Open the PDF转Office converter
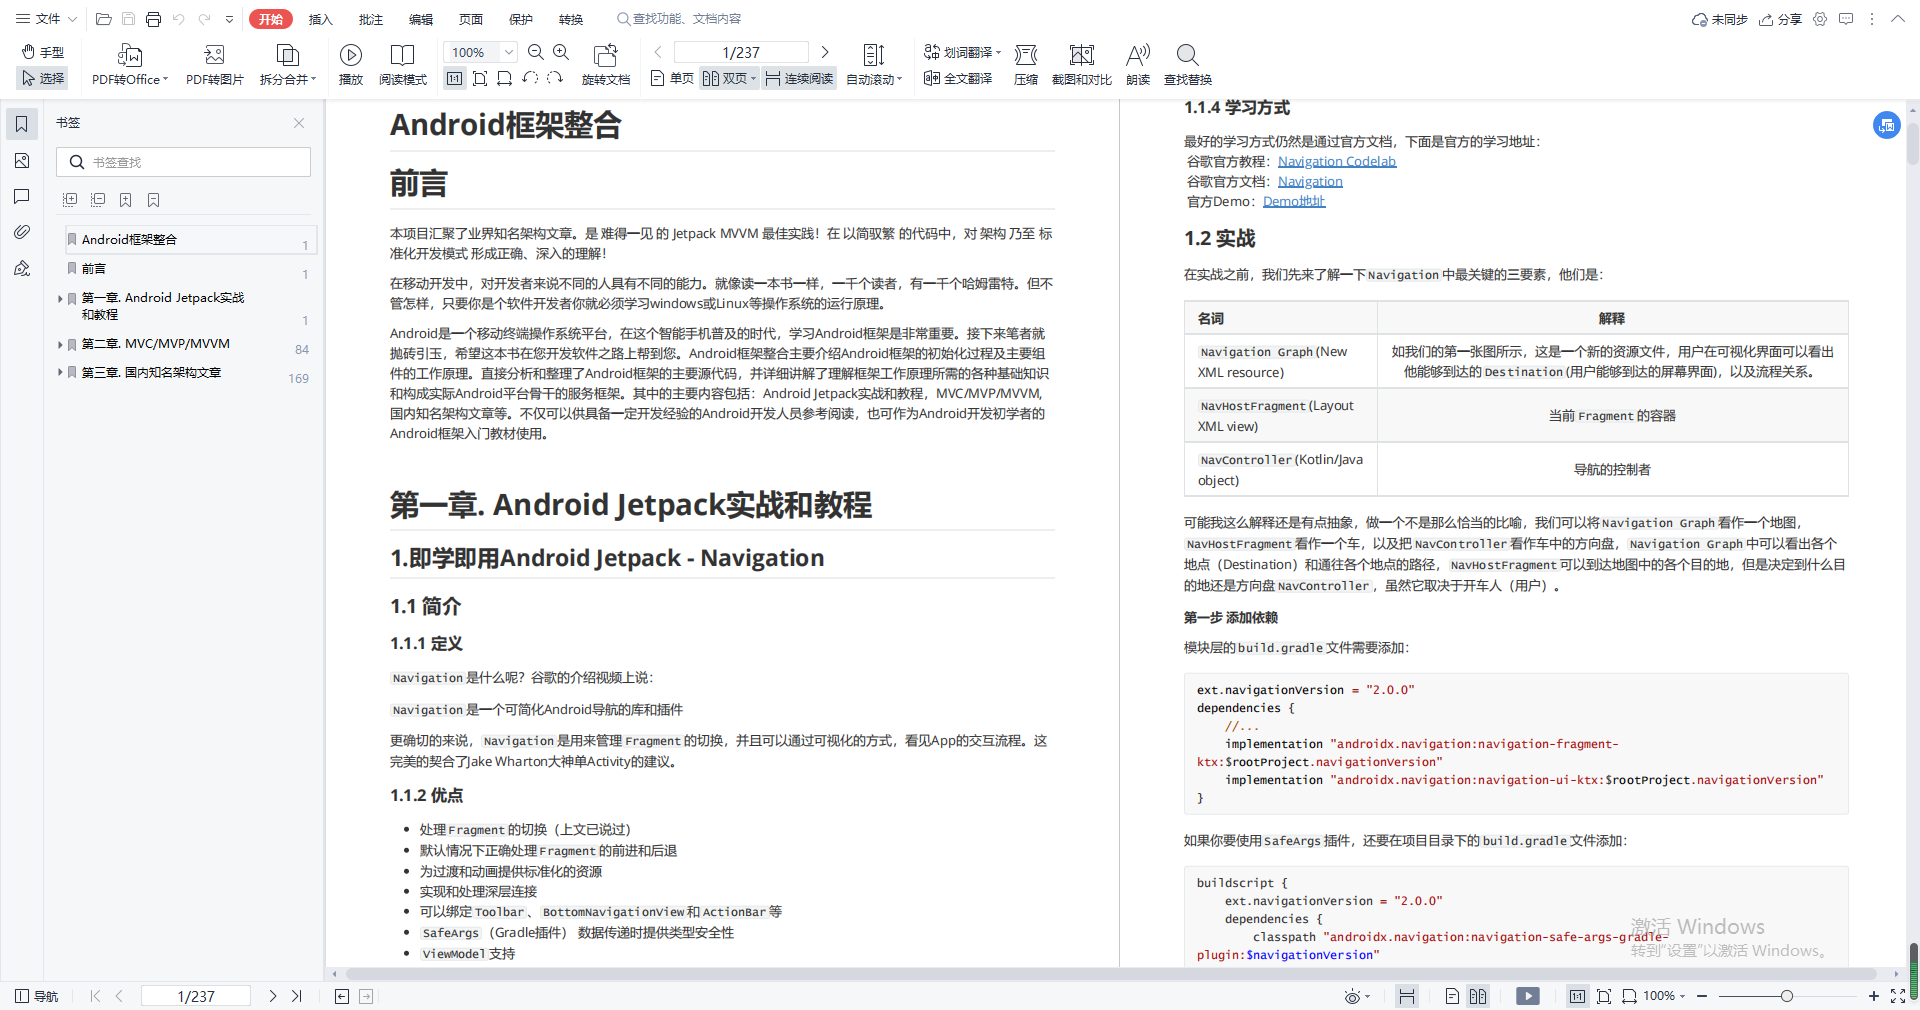Image resolution: width=1920 pixels, height=1010 pixels. [x=130, y=65]
